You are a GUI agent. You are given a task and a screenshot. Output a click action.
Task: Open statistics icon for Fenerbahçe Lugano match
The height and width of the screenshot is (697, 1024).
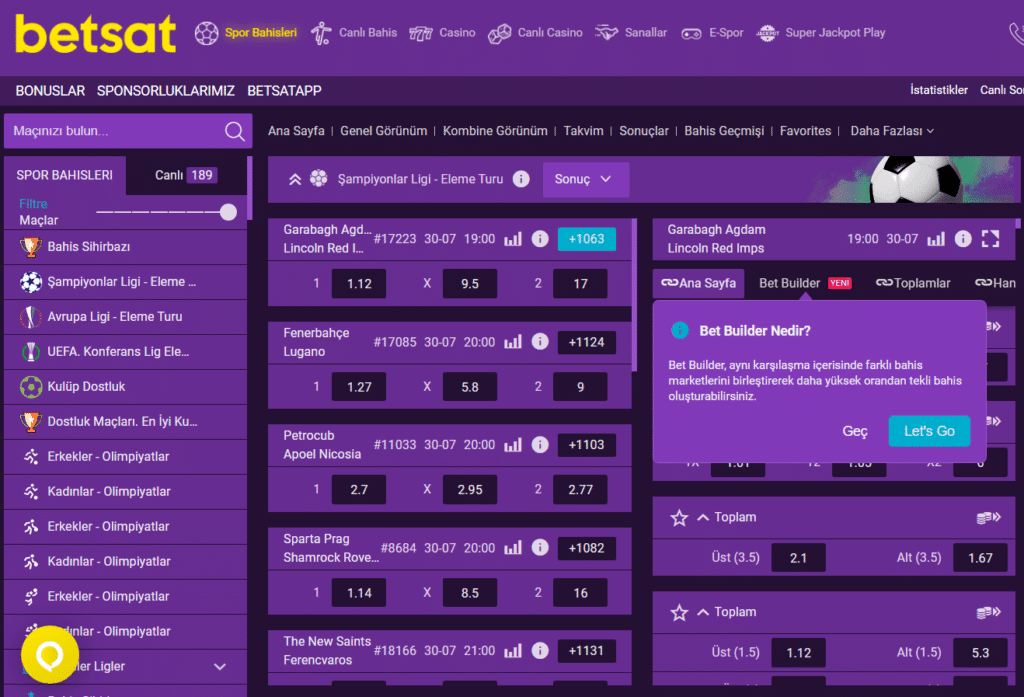click(513, 342)
